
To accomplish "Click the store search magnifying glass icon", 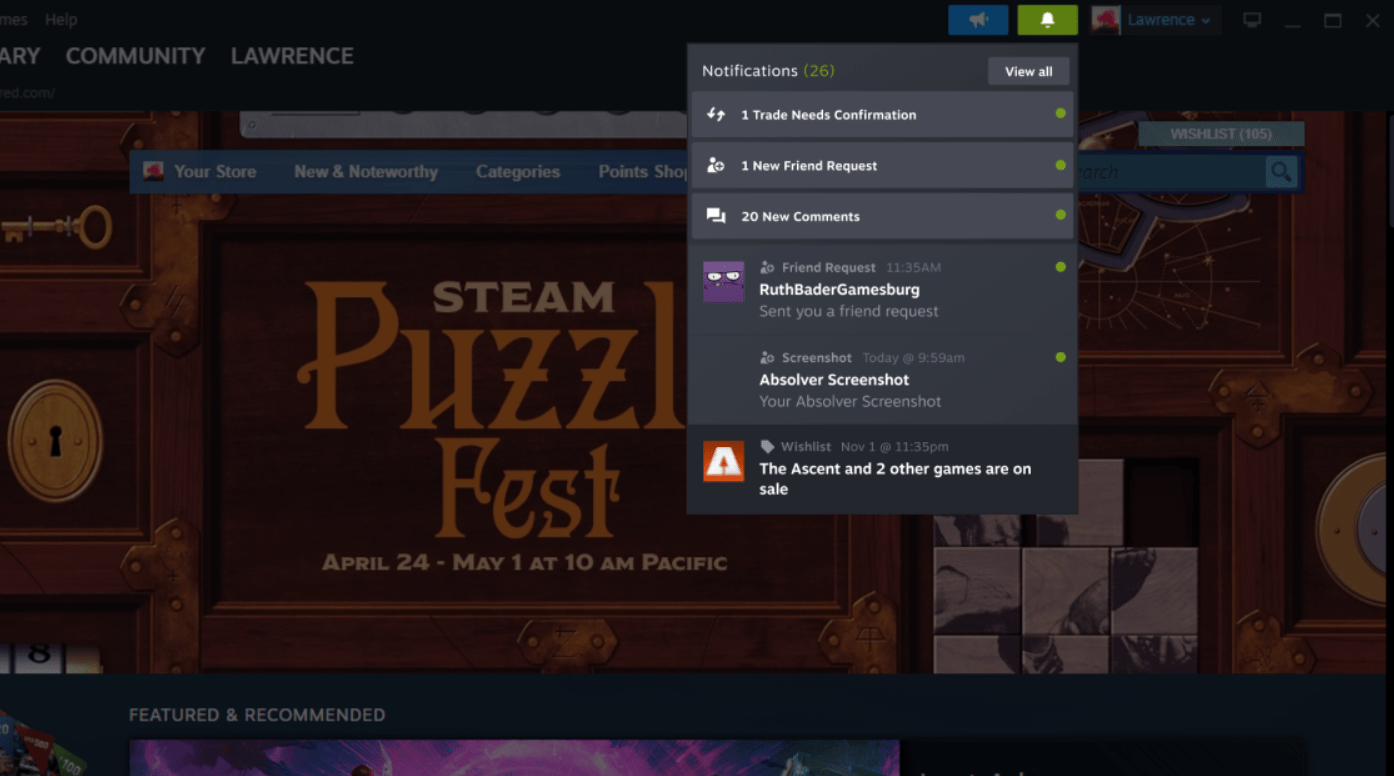I will (1281, 171).
